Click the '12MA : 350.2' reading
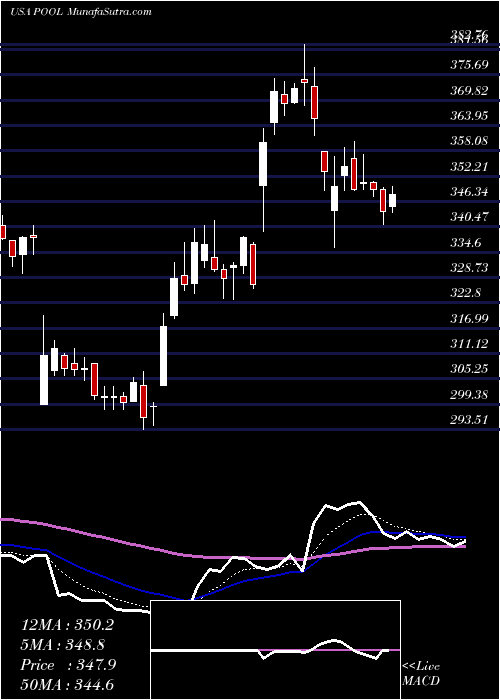The height and width of the screenshot is (700, 500). coord(67,625)
